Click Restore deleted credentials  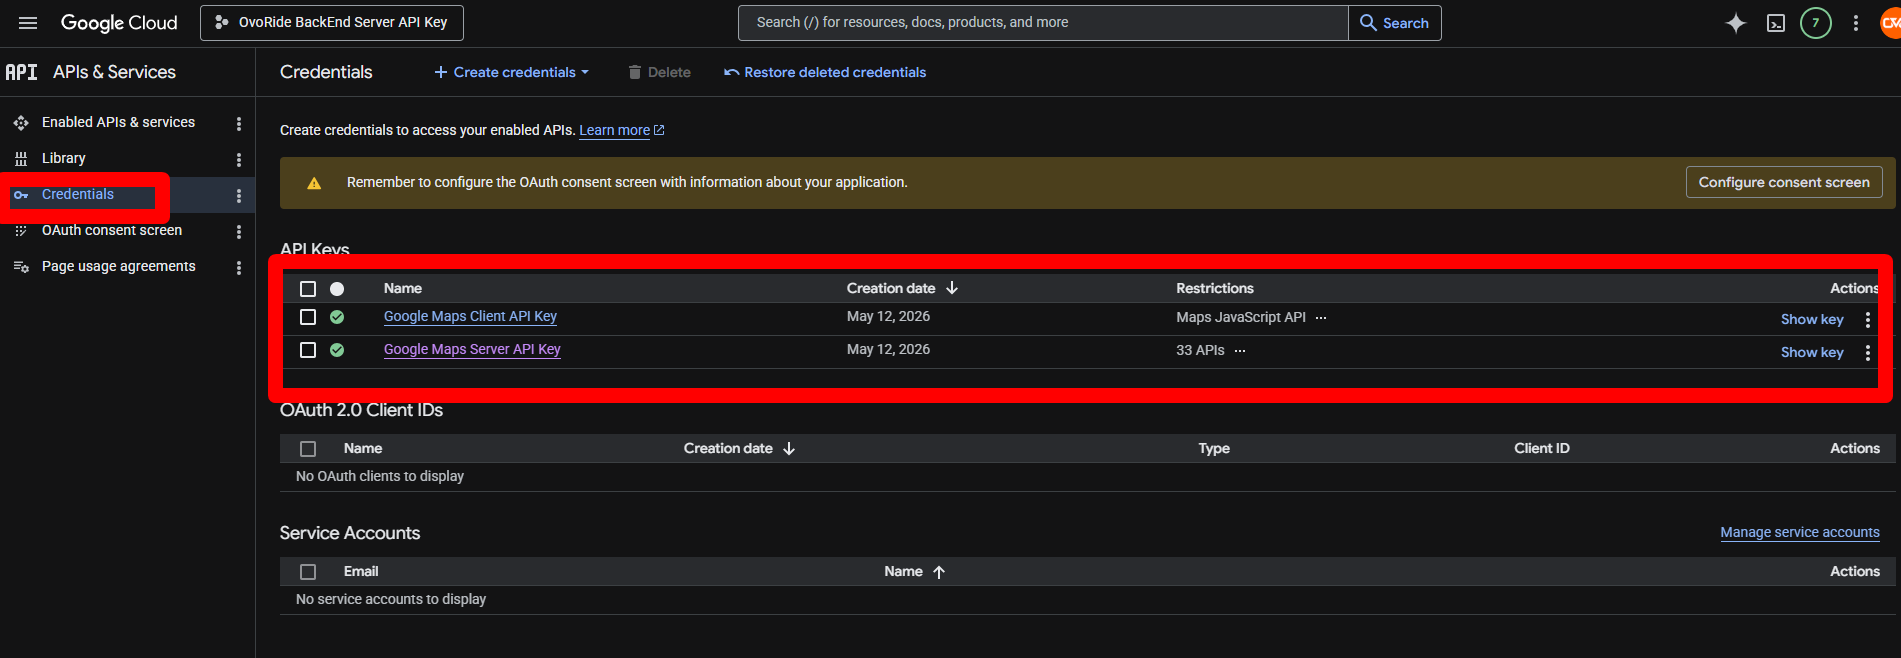tap(825, 72)
